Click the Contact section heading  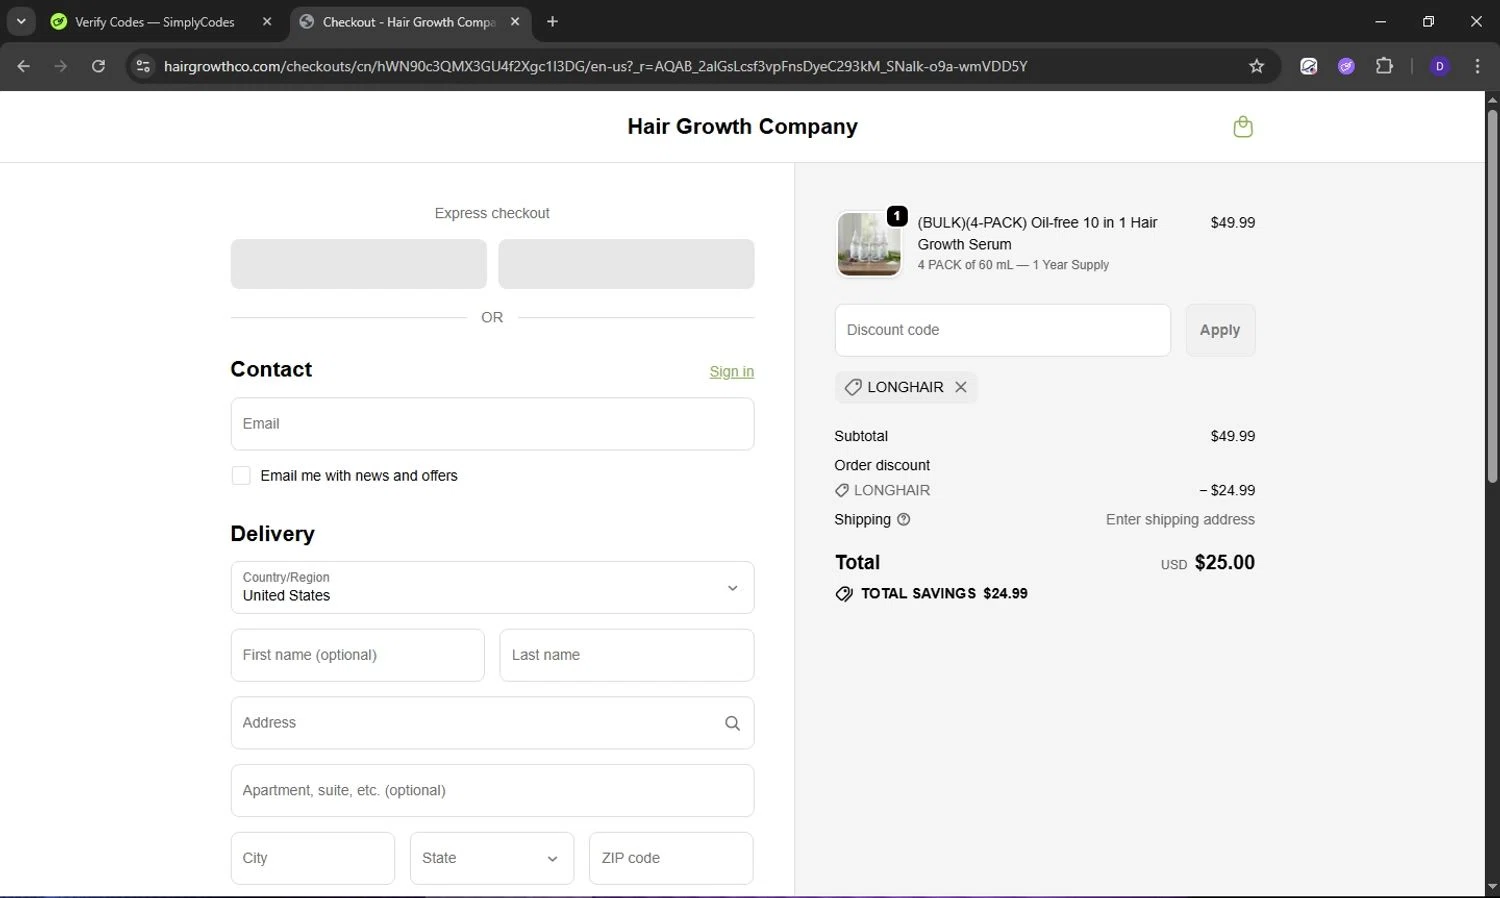271,370
